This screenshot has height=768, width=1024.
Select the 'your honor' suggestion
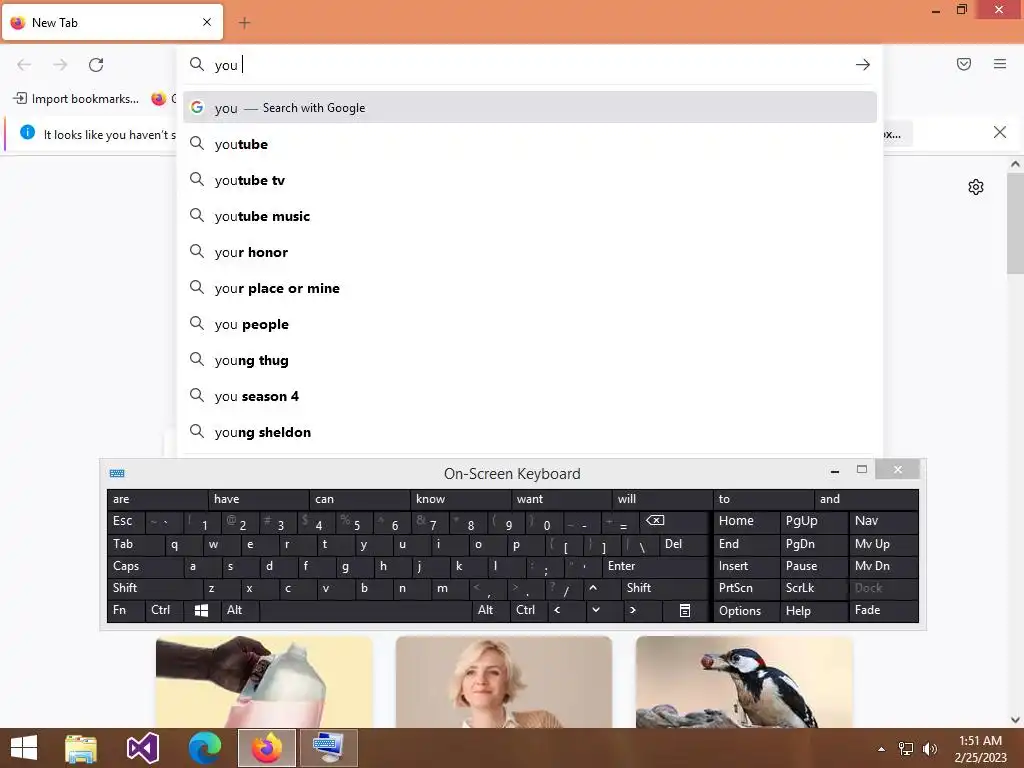click(530, 251)
